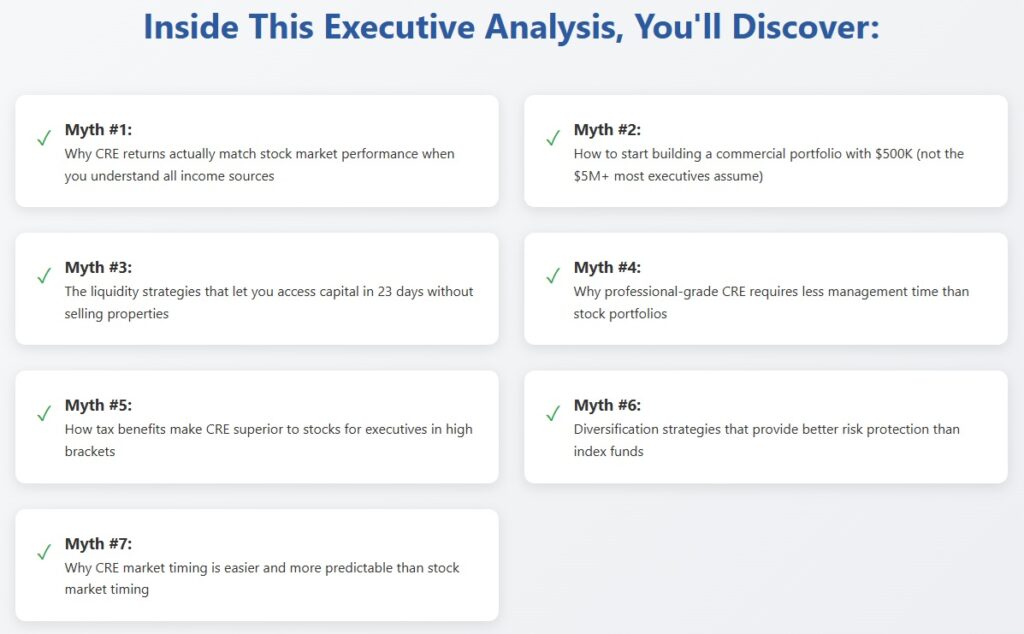Select the 'Myth #1:' title text
This screenshot has width=1024, height=634.
[x=98, y=129]
